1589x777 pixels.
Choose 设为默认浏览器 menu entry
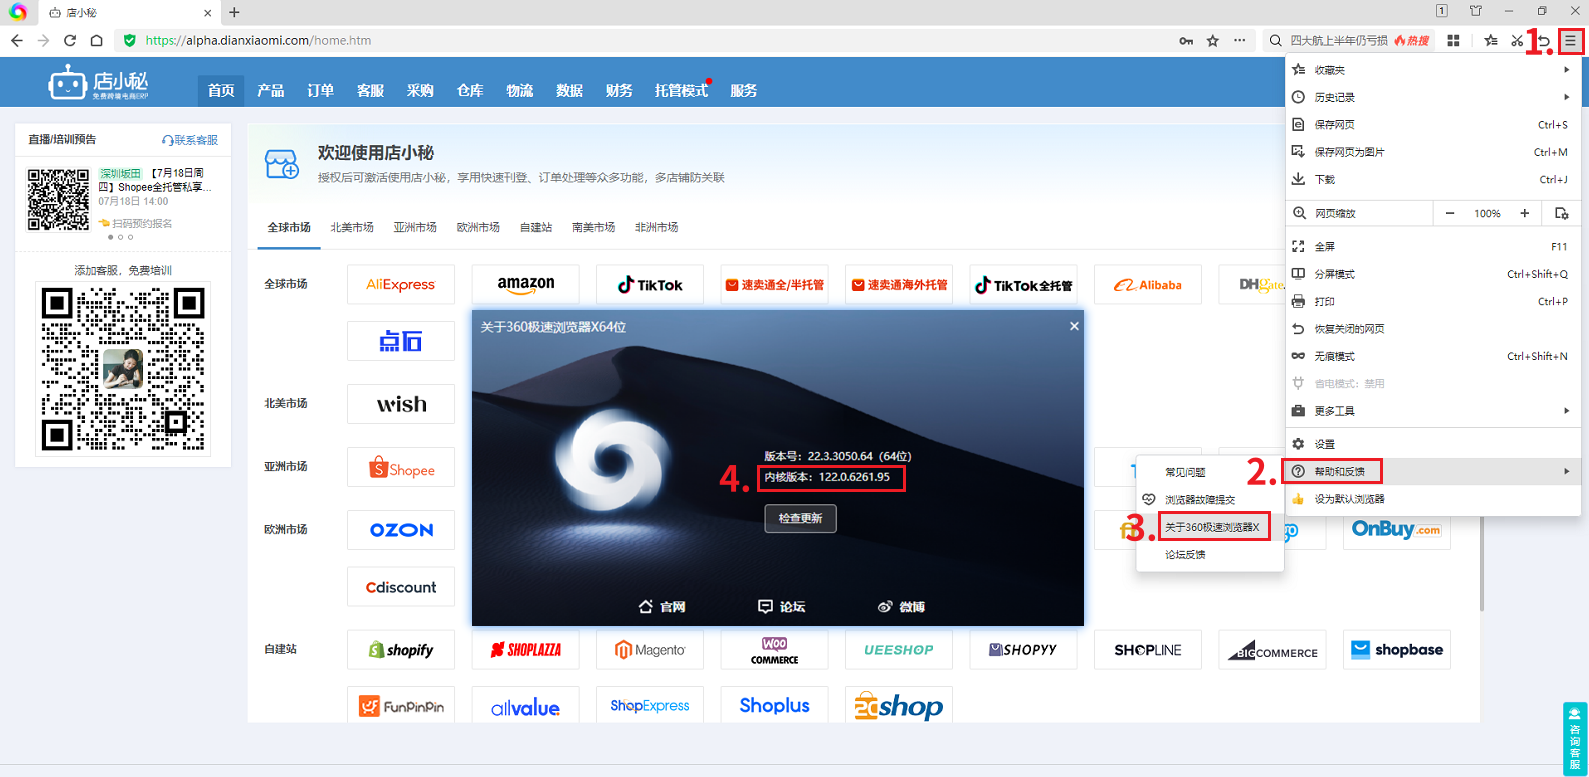[1432, 499]
